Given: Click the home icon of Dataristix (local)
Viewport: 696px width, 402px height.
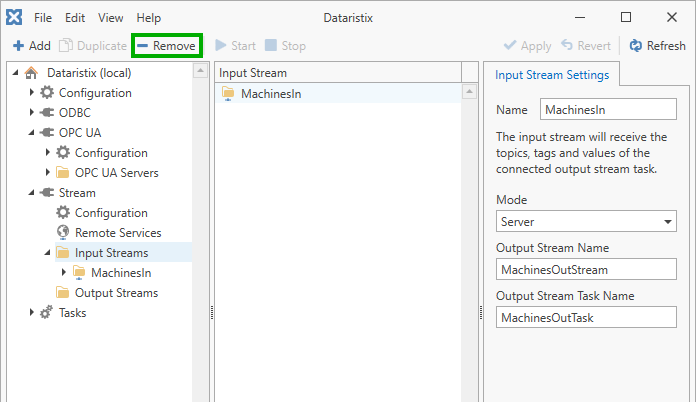Looking at the screenshot, I should pos(31,73).
